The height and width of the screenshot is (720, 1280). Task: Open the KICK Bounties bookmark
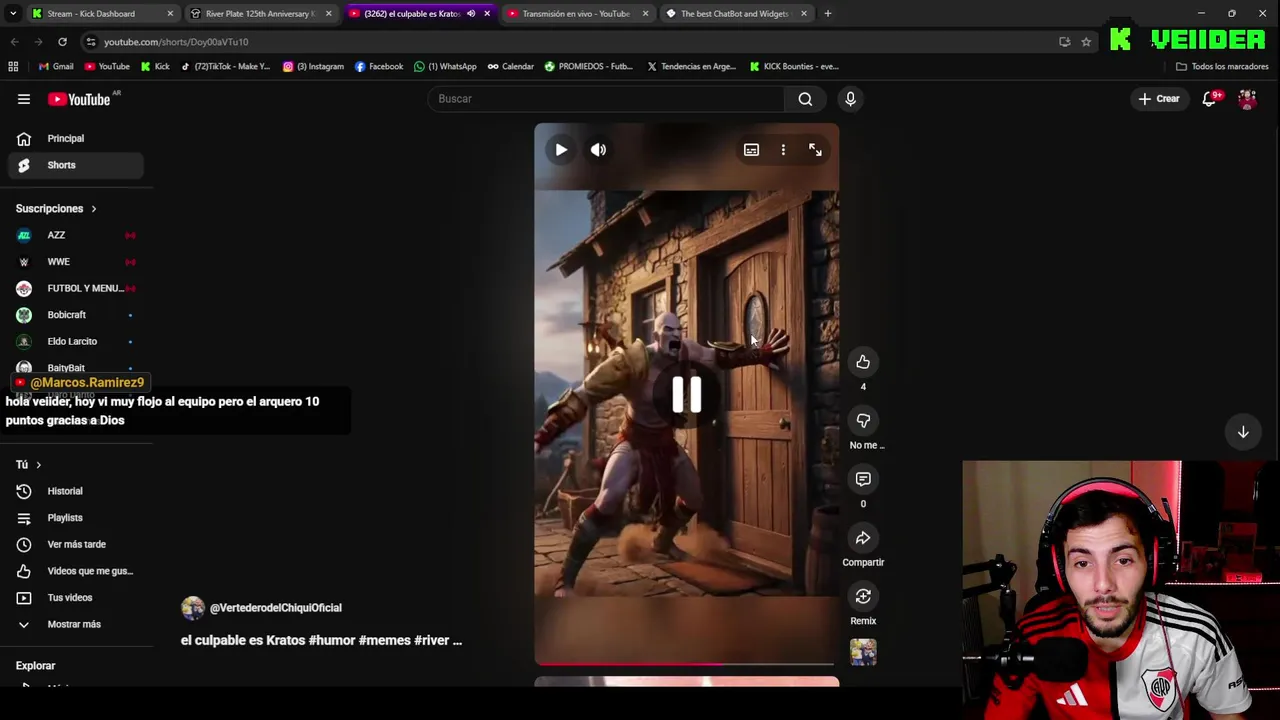793,67
